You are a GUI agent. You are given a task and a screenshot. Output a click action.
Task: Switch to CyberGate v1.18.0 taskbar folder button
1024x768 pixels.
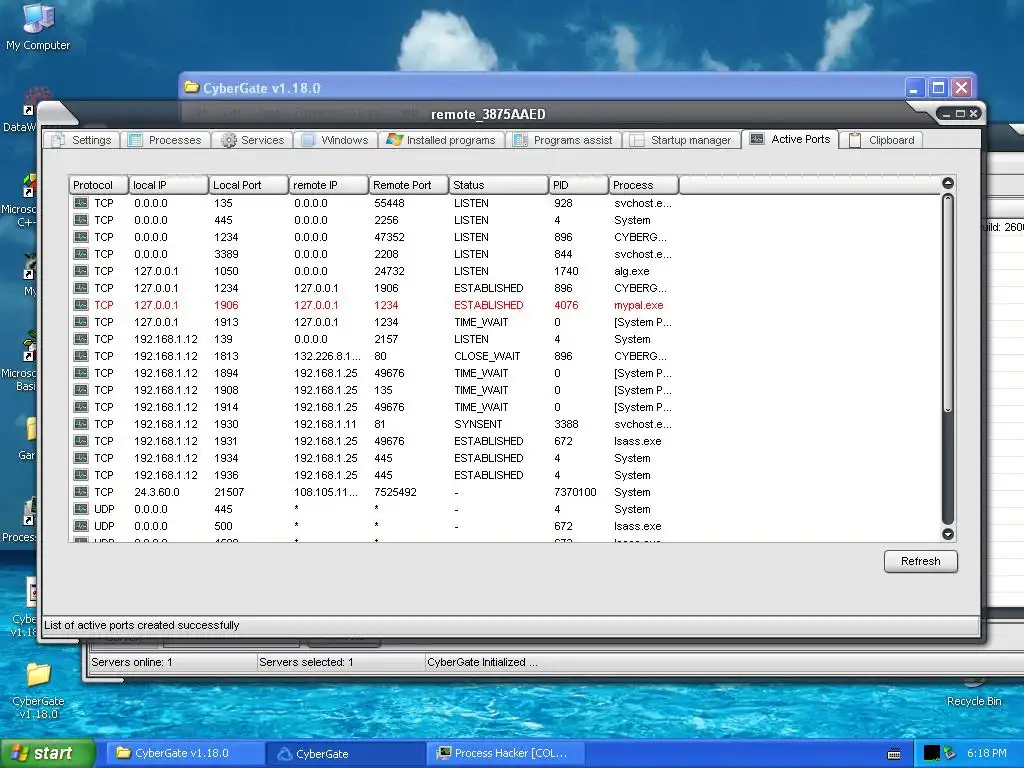click(x=185, y=753)
